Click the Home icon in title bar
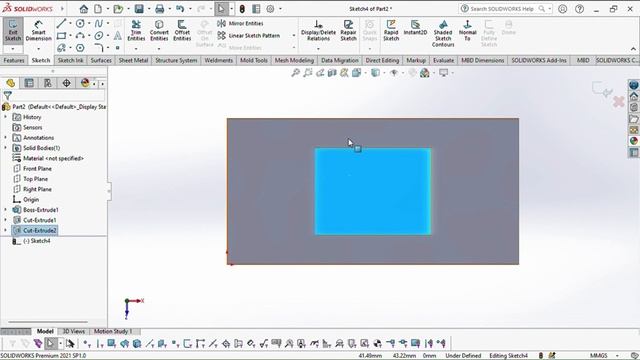 pos(84,9)
